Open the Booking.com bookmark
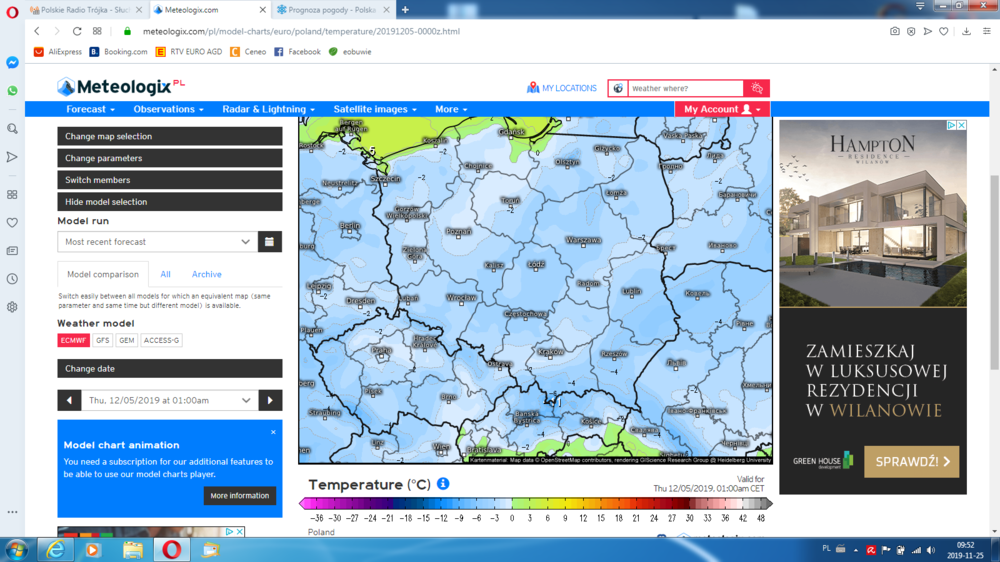The width and height of the screenshot is (1000, 562). point(119,52)
